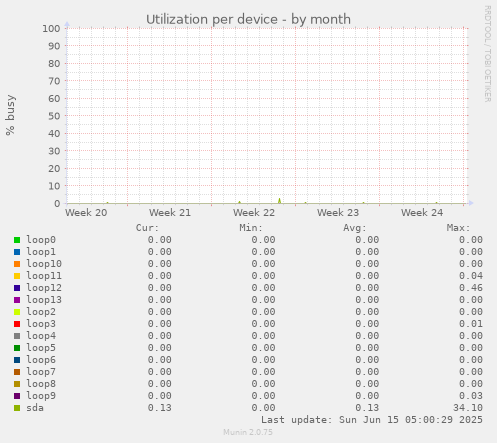497x443 pixels.
Task: Click the loop0 green color swatch
Action: coord(17,240)
